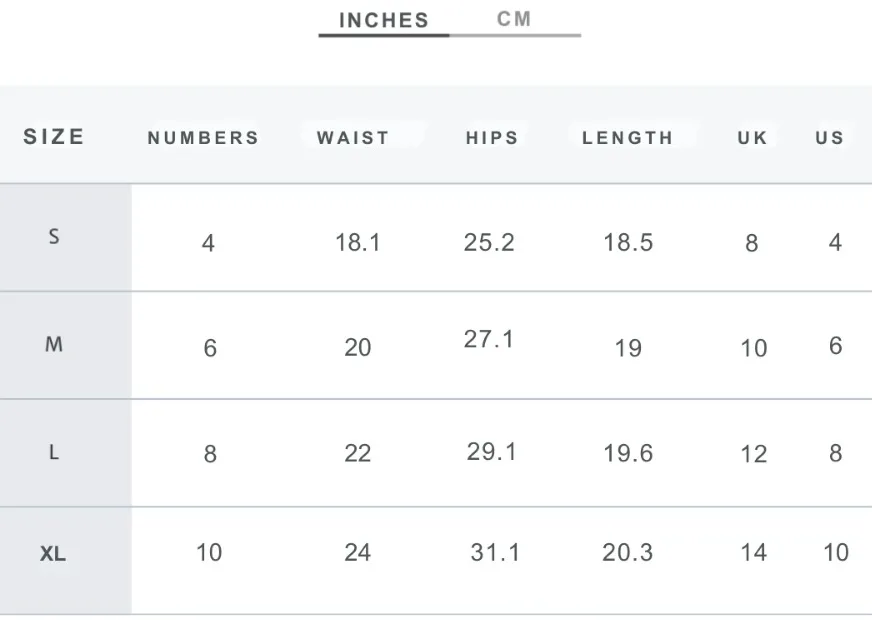
Task: Select the M size row label
Action: 54,345
